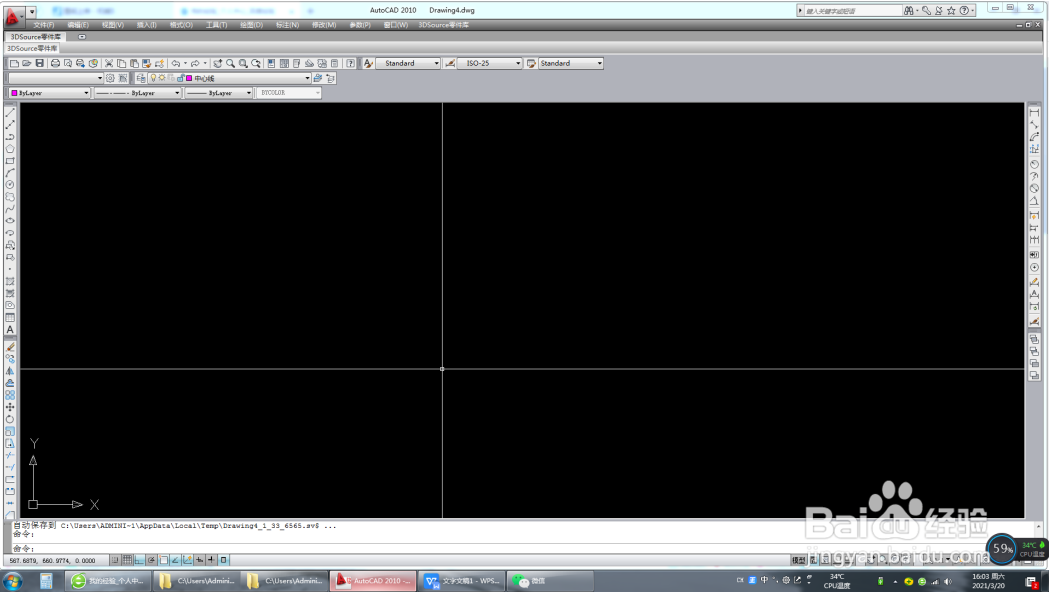Click the New drawing icon

pos(14,64)
